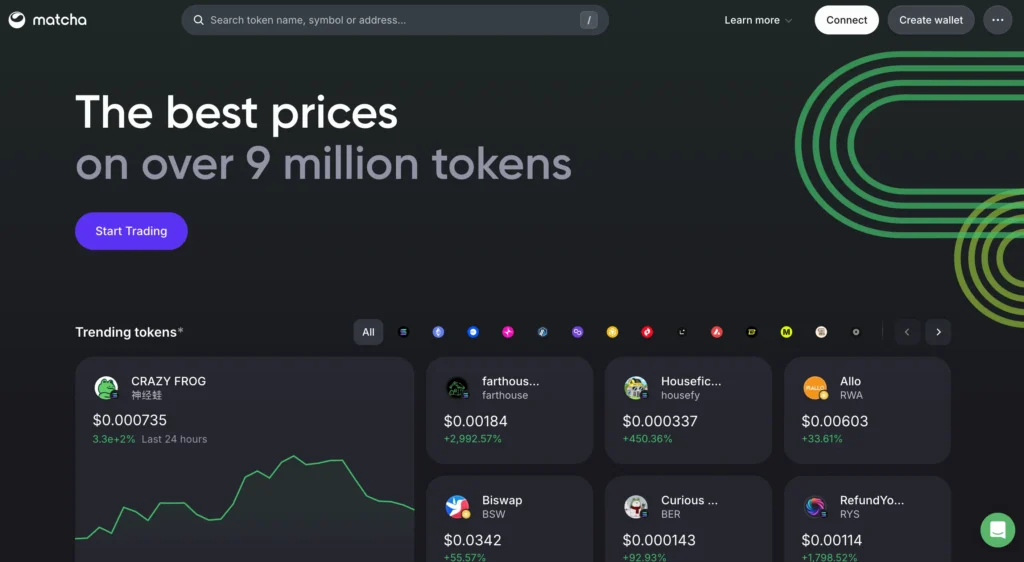Expand the Learn more dropdown
The width and height of the screenshot is (1024, 562).
click(x=758, y=20)
